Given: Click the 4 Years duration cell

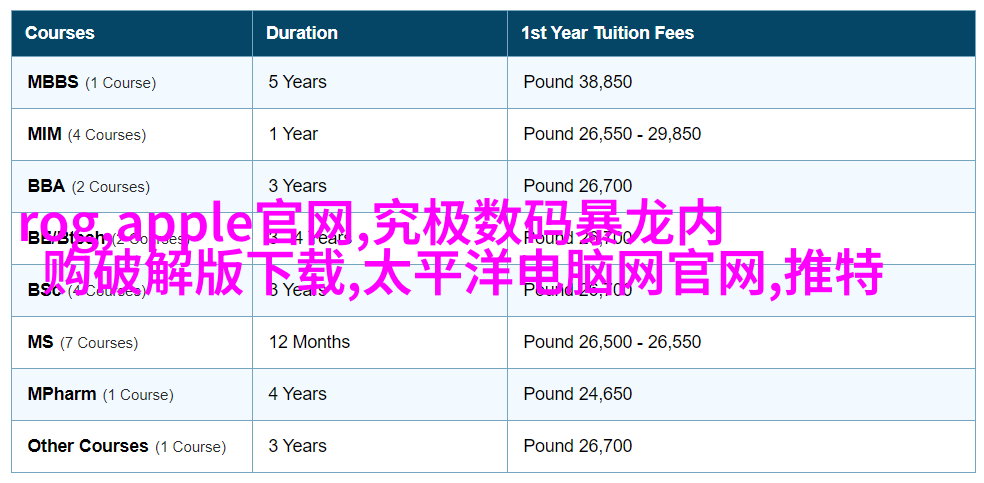Looking at the screenshot, I should 380,395.
